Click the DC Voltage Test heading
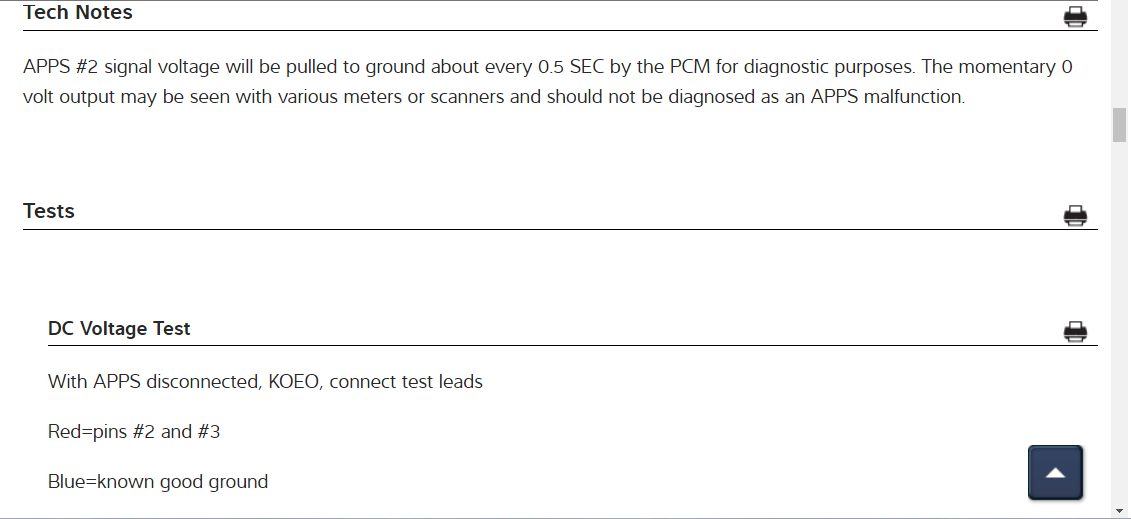Viewport: 1131px width, 519px height. pos(119,328)
